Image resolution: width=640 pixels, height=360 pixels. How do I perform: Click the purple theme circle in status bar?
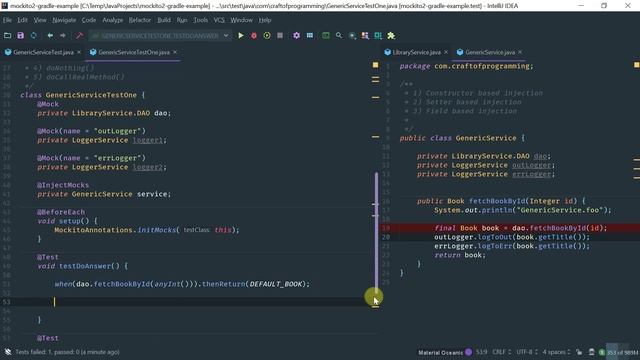pos(469,352)
